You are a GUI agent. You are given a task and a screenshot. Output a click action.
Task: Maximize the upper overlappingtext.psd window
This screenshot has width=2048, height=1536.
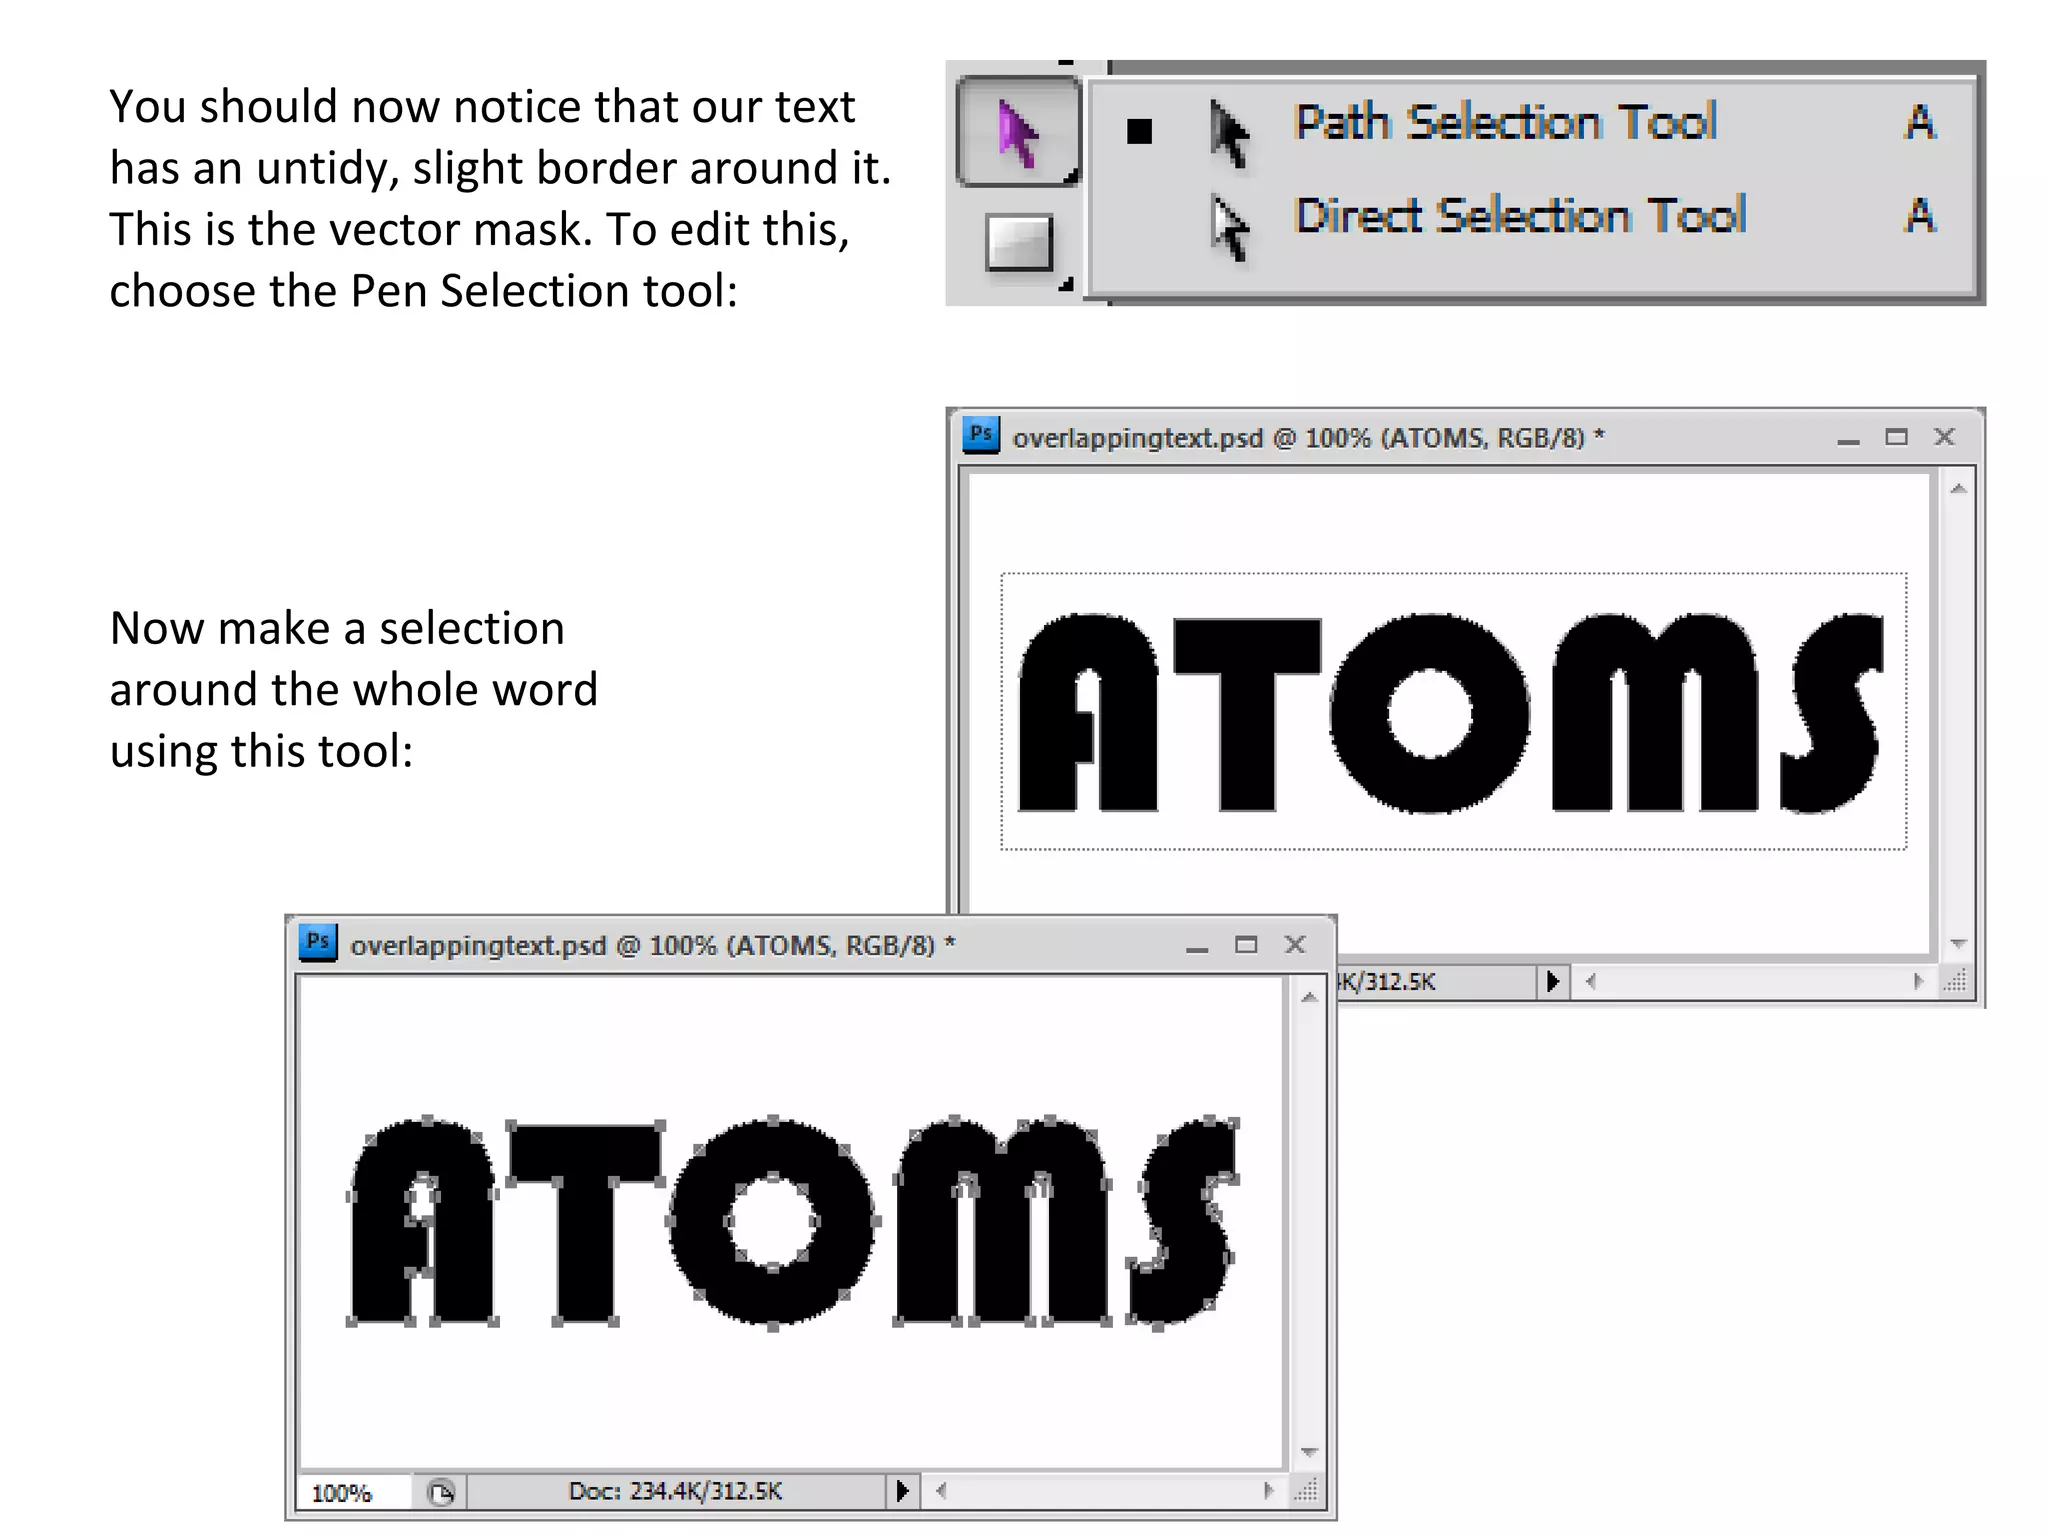1896,437
